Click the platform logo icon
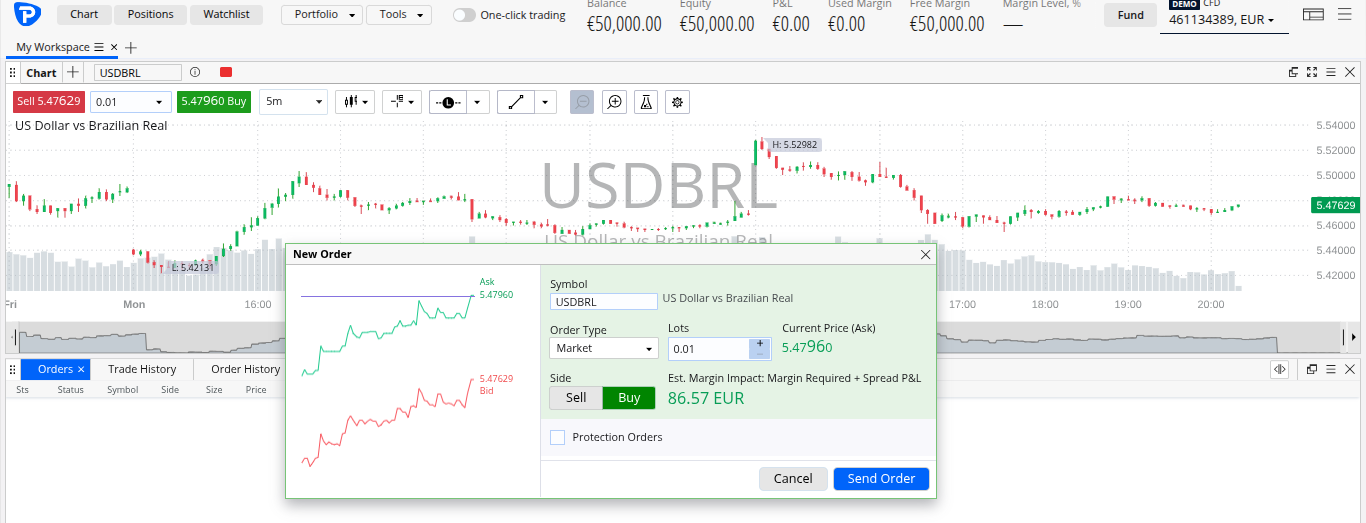 (27, 15)
